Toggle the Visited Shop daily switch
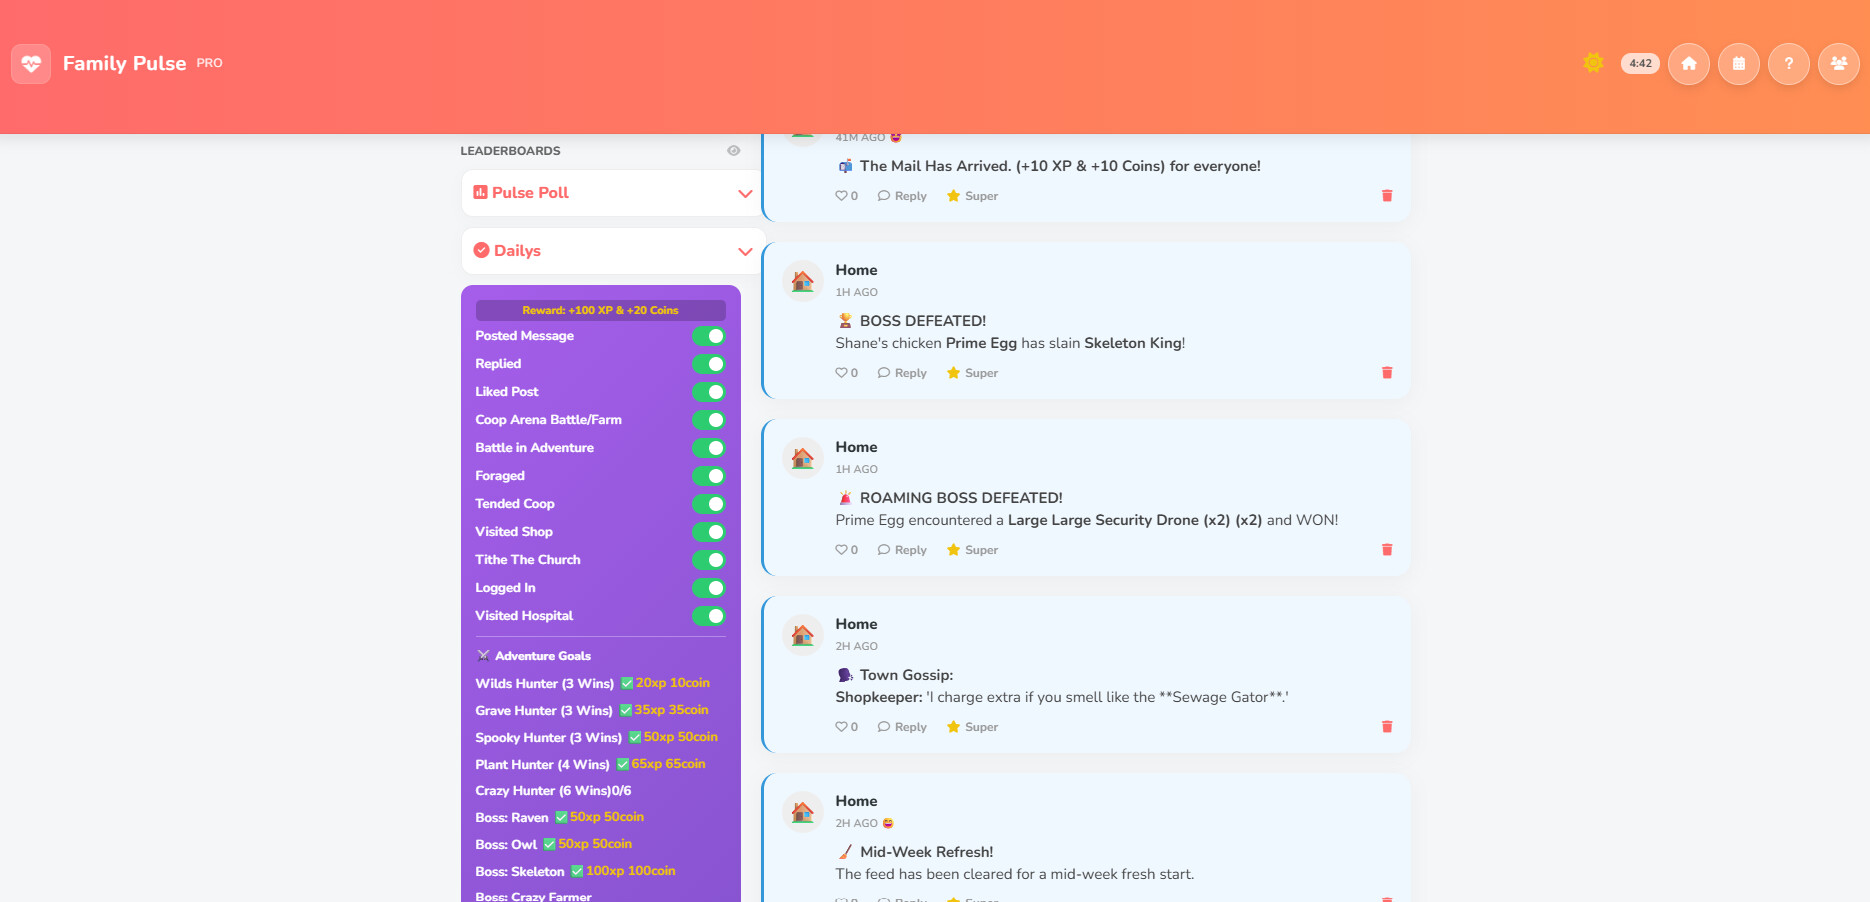1870x902 pixels. [709, 532]
